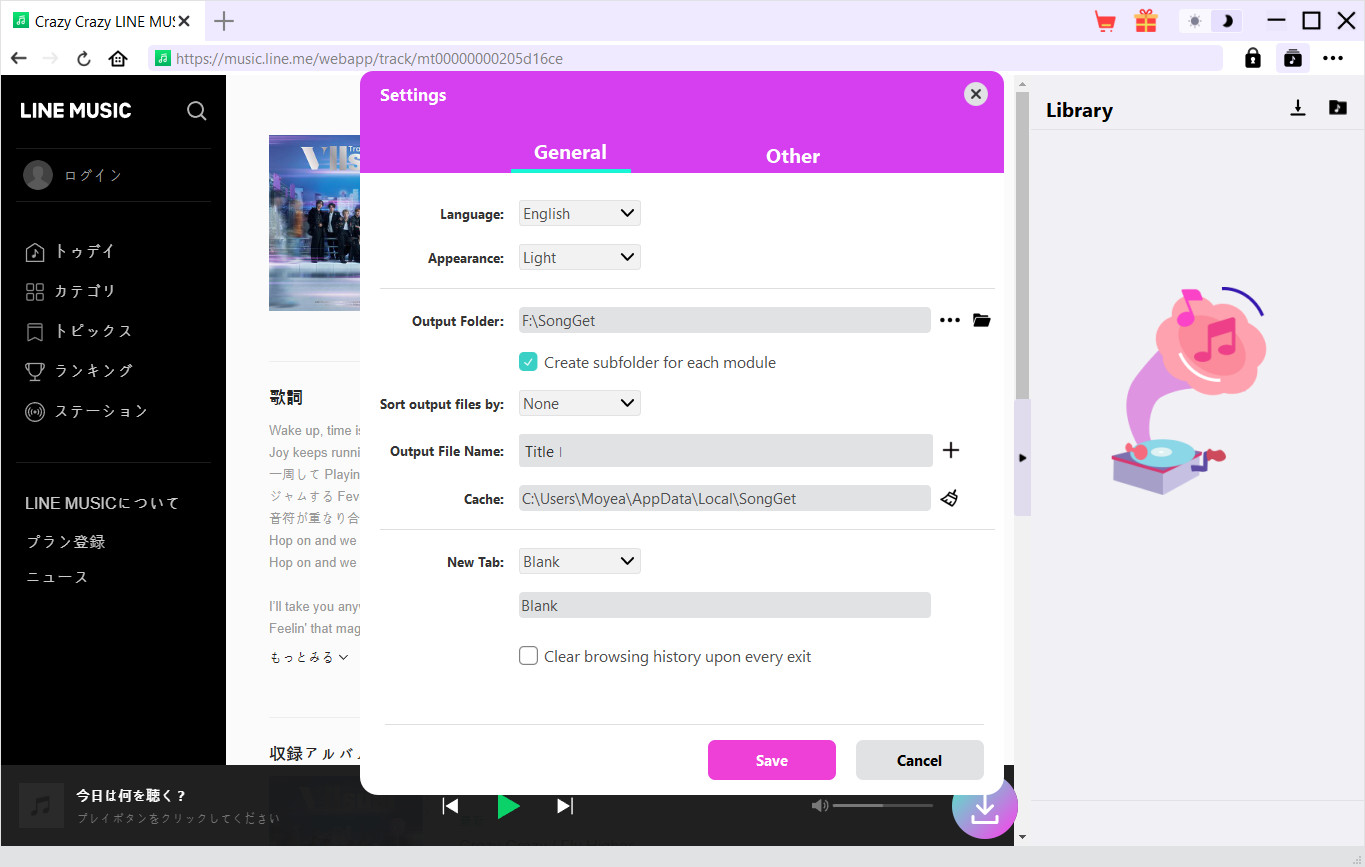The height and width of the screenshot is (867, 1365).
Task: Mute with the speaker volume icon
Action: point(820,805)
